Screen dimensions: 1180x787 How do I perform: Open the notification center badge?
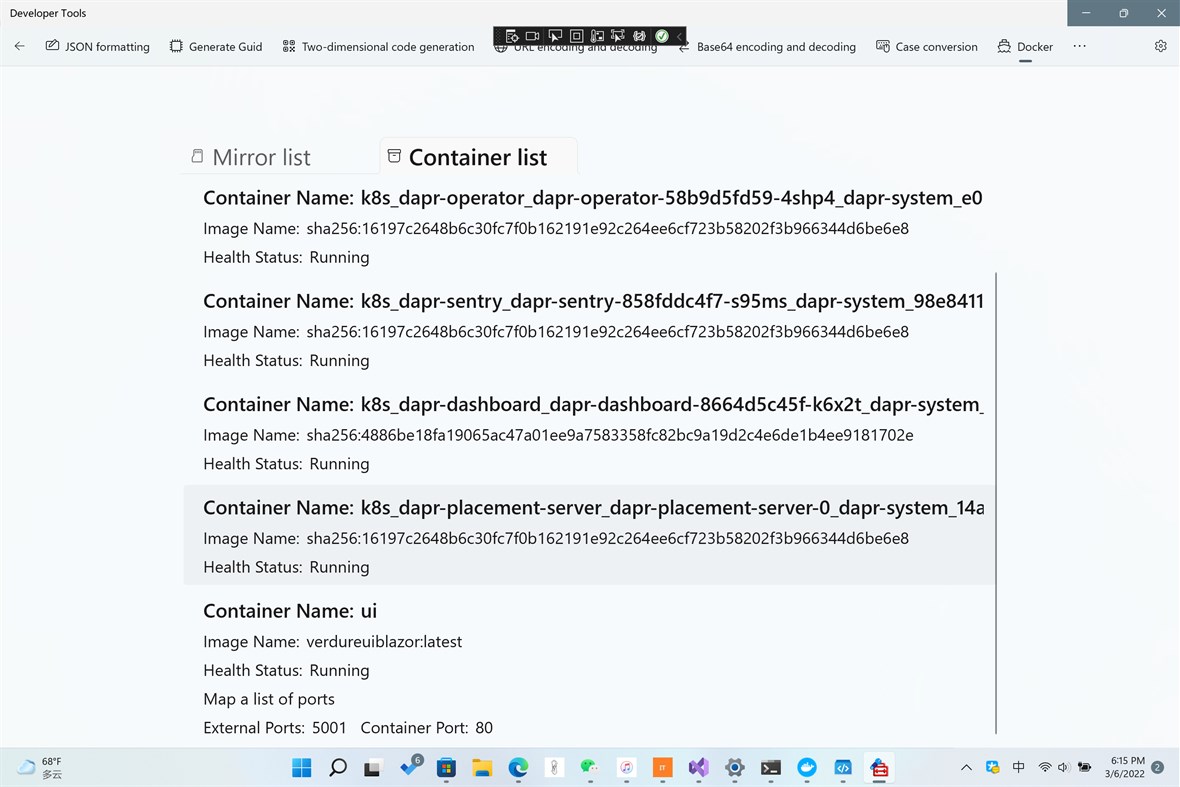[1158, 767]
